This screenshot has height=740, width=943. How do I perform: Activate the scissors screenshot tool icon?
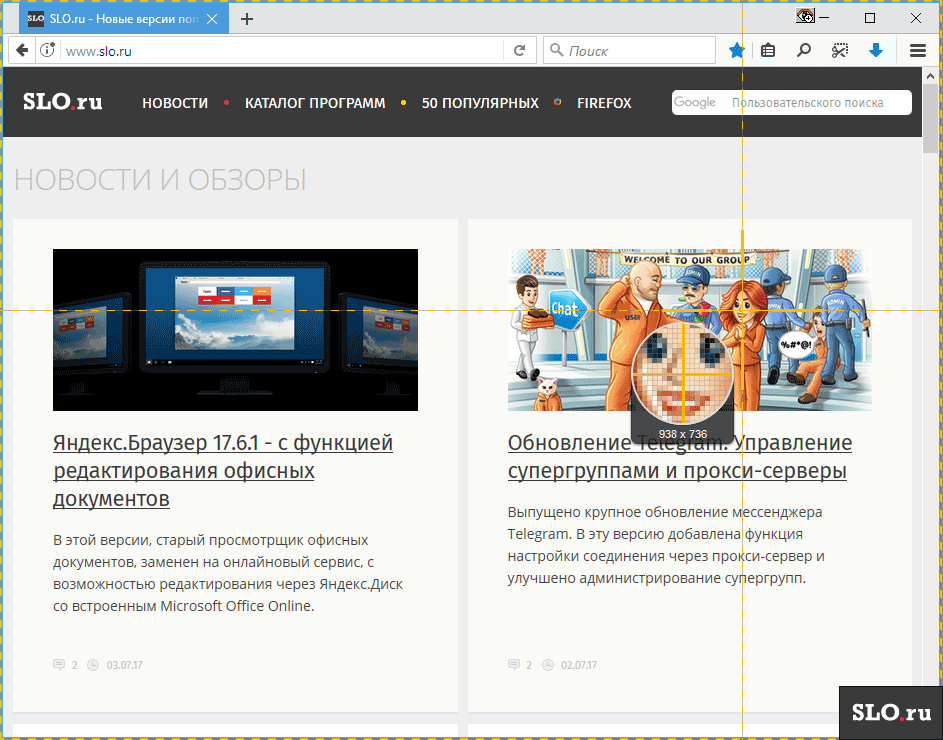[840, 51]
